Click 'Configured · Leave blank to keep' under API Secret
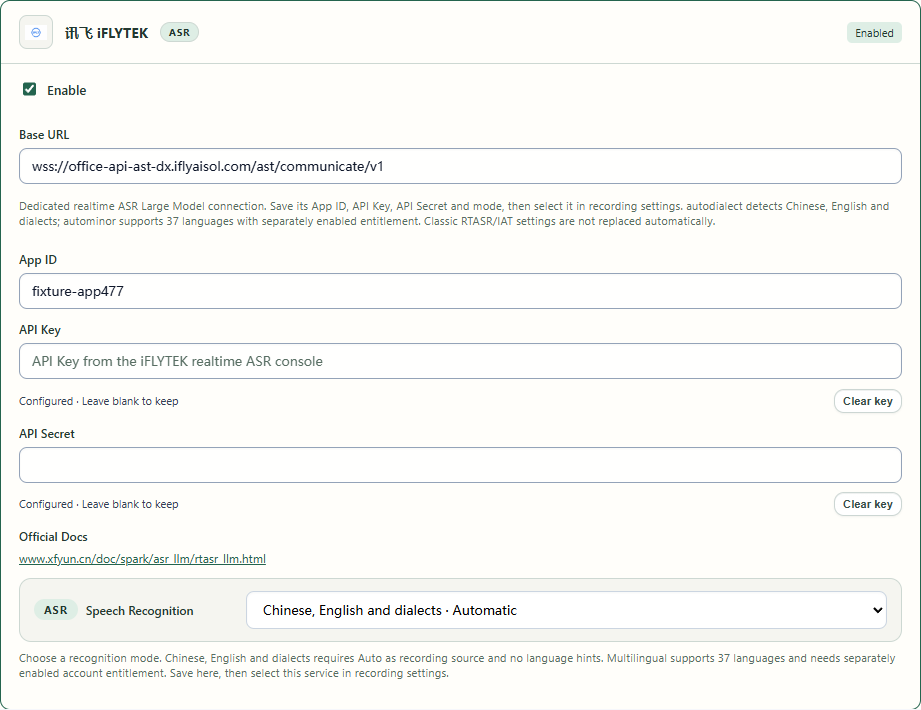 tap(98, 504)
